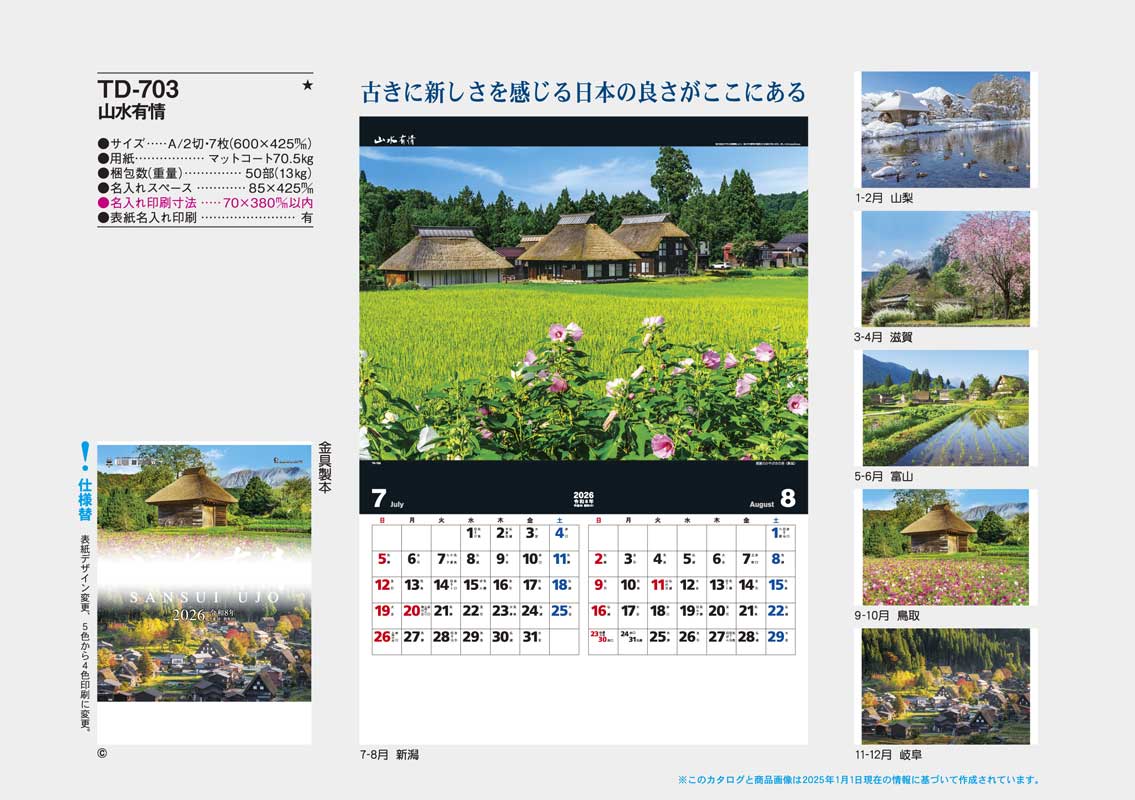Click the vertical 金具製本 label
The height and width of the screenshot is (800, 1135).
tap(325, 468)
